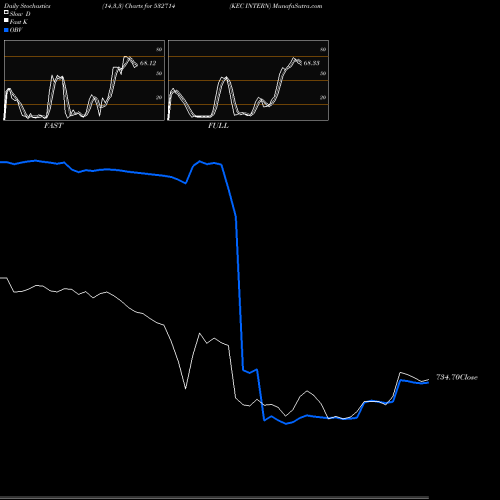Click the FAST stochastic chart panel
The image size is (500, 500).
[84, 80]
